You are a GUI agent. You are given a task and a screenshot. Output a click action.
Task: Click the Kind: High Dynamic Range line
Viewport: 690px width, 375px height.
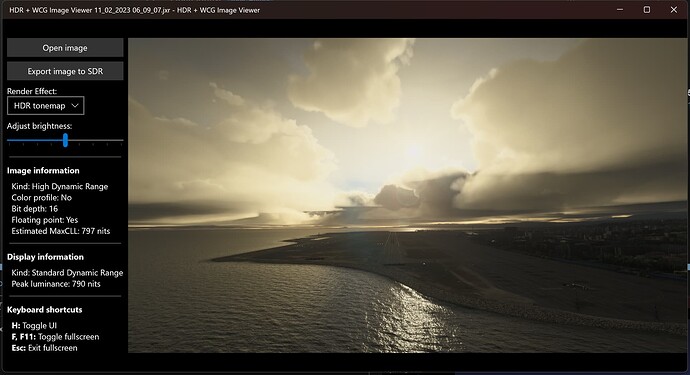[x=60, y=187]
